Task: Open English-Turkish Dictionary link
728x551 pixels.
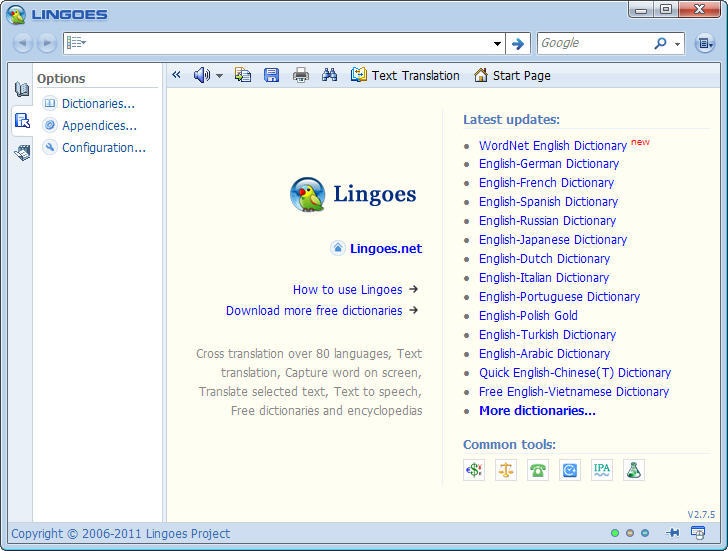Action: 547,335
